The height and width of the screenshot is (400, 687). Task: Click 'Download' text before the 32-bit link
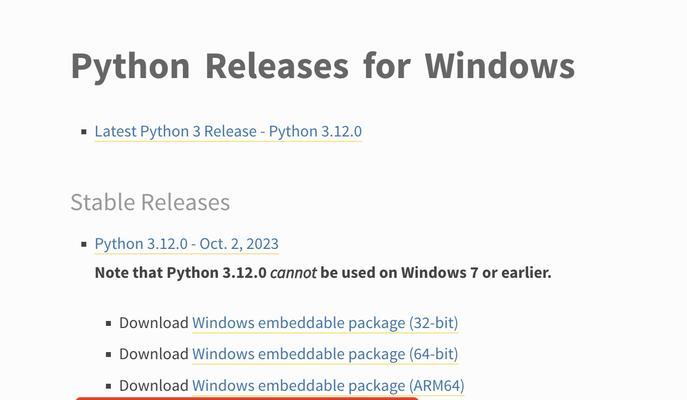point(154,323)
